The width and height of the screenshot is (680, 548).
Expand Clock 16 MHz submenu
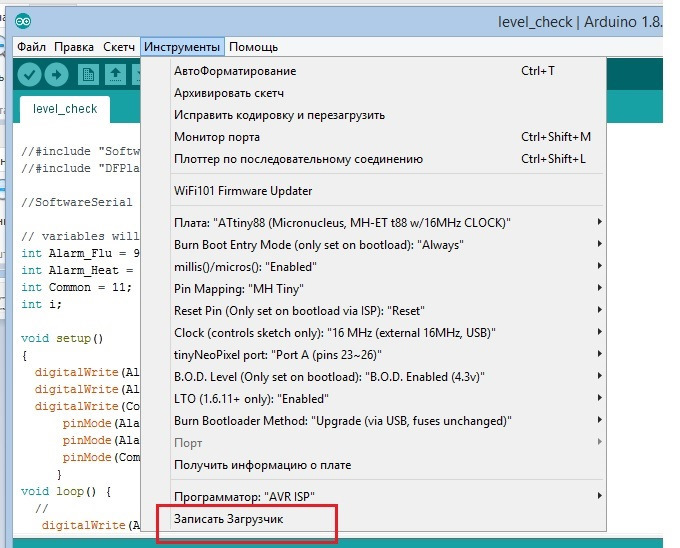tap(373, 333)
